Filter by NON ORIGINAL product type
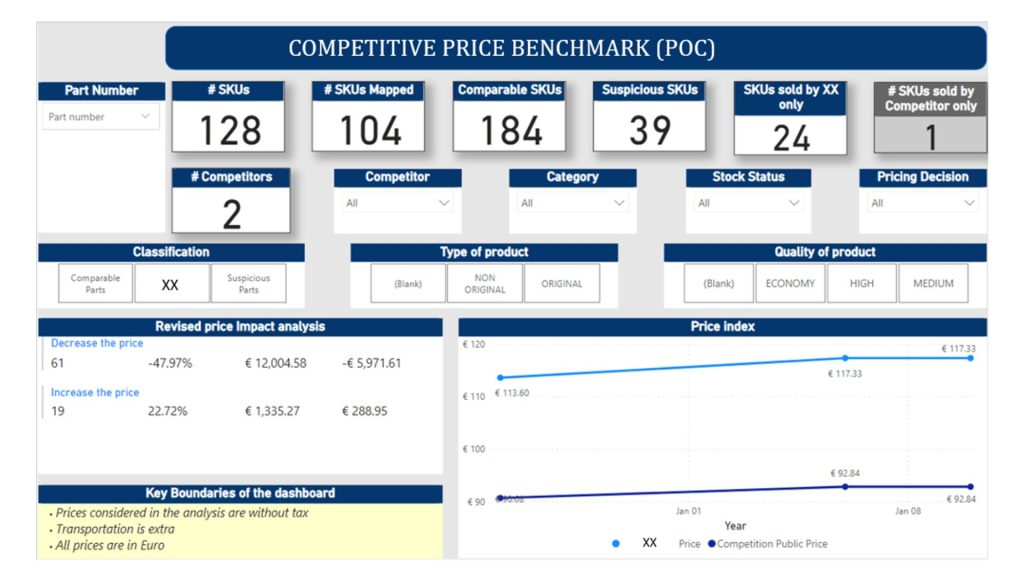 tap(485, 284)
